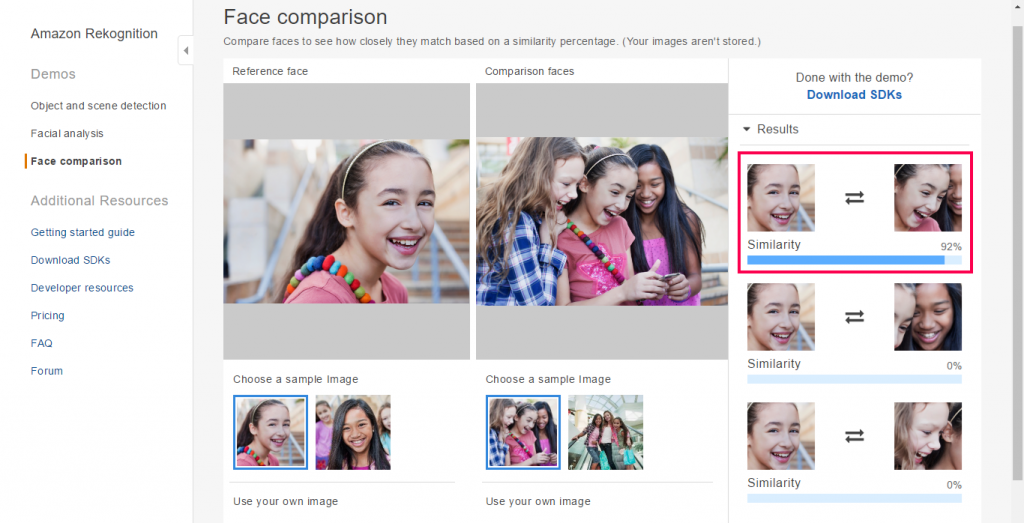This screenshot has height=523, width=1024.
Task: Open Getting started guide link
Action: click(83, 232)
